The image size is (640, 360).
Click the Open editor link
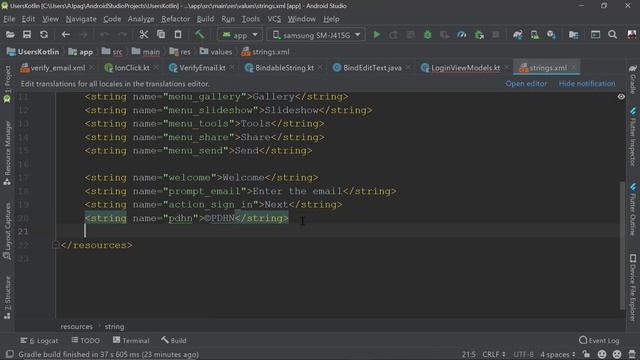click(x=526, y=83)
